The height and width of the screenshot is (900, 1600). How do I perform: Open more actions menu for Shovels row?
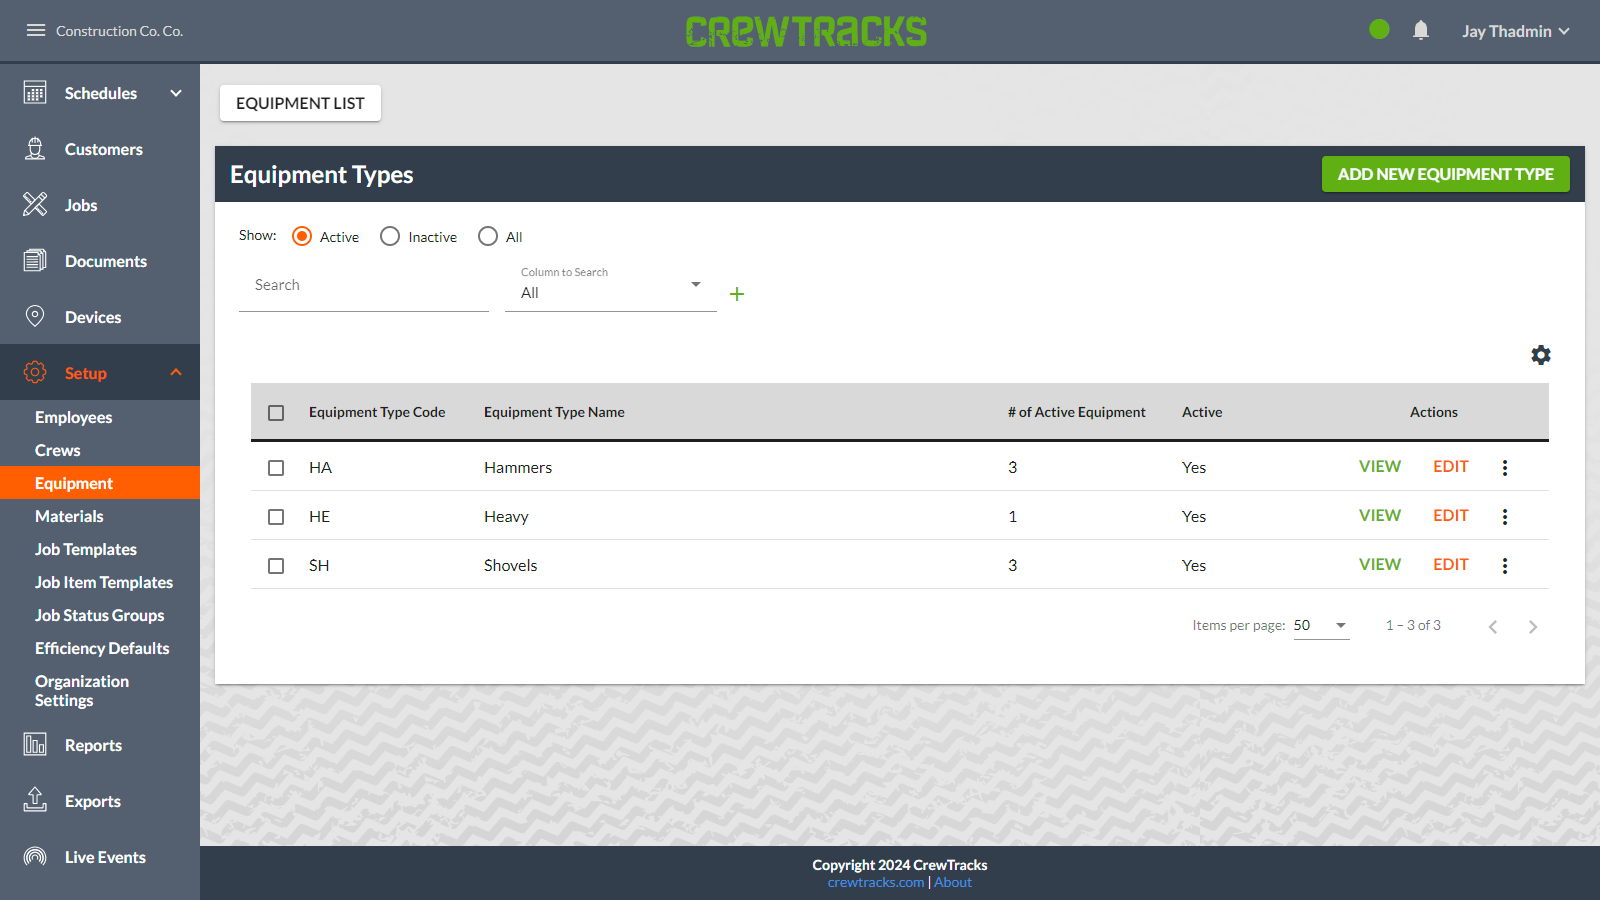tap(1505, 565)
